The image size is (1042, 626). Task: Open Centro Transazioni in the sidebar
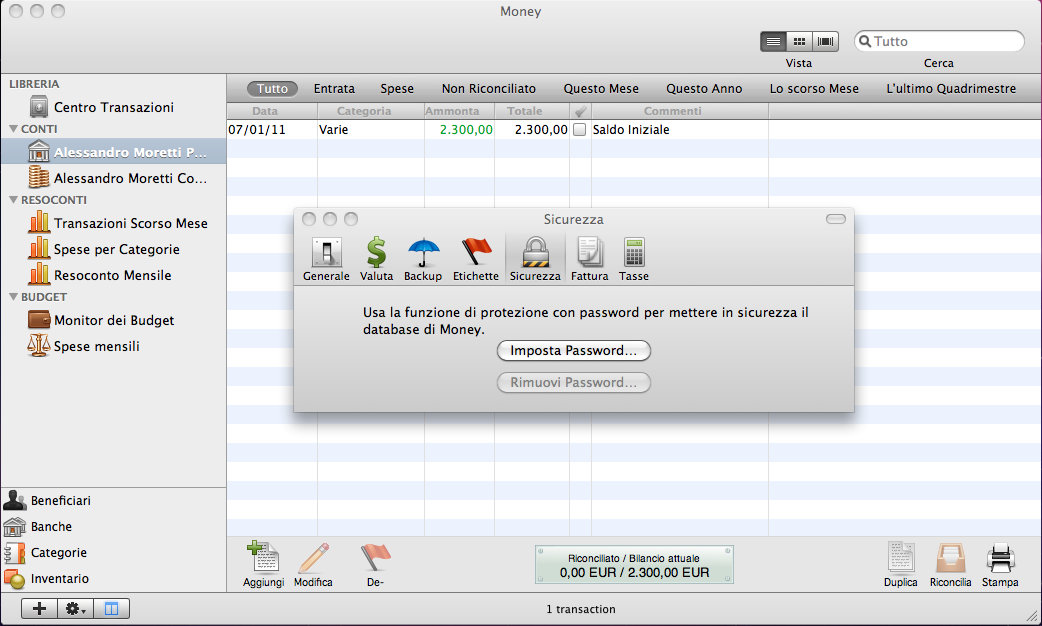[113, 107]
